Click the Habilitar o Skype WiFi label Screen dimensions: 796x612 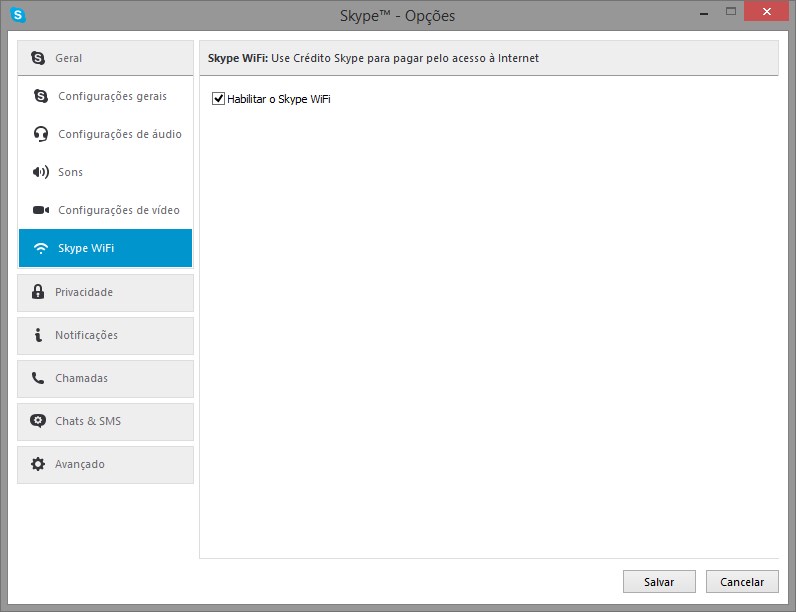279,99
